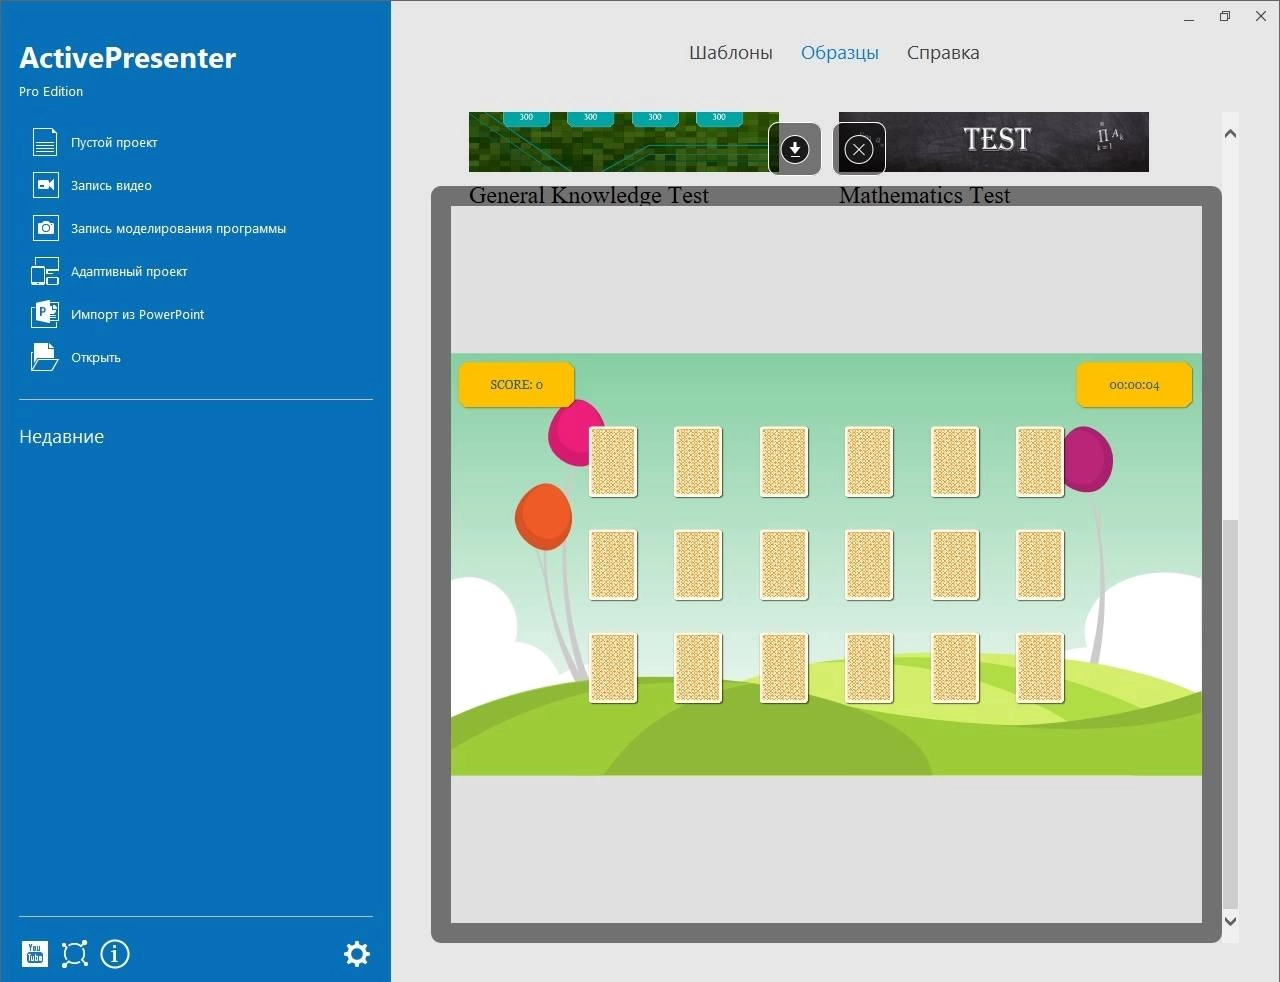Restore down the window
1280x982 pixels.
click(1225, 17)
